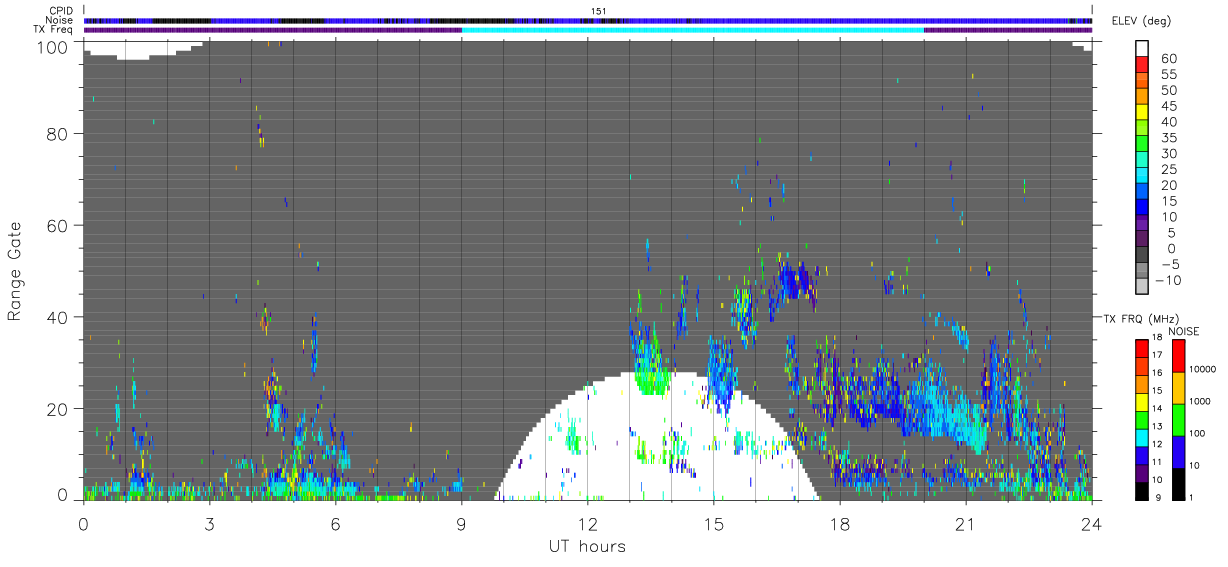
Task: Click NOISE legend value '10000'
Action: click(1201, 369)
